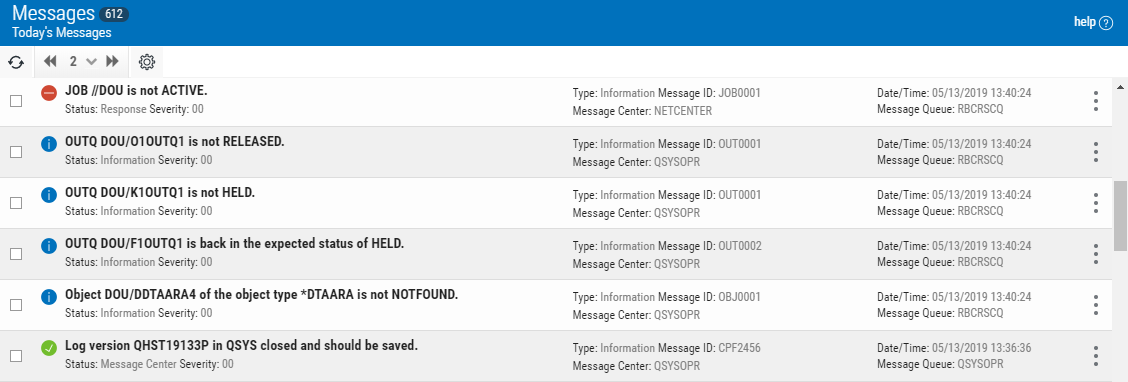Open actions menu for OUTQ DOU/O1OUTQ1 message
Screen dimensions: 1128x382
click(x=1096, y=152)
